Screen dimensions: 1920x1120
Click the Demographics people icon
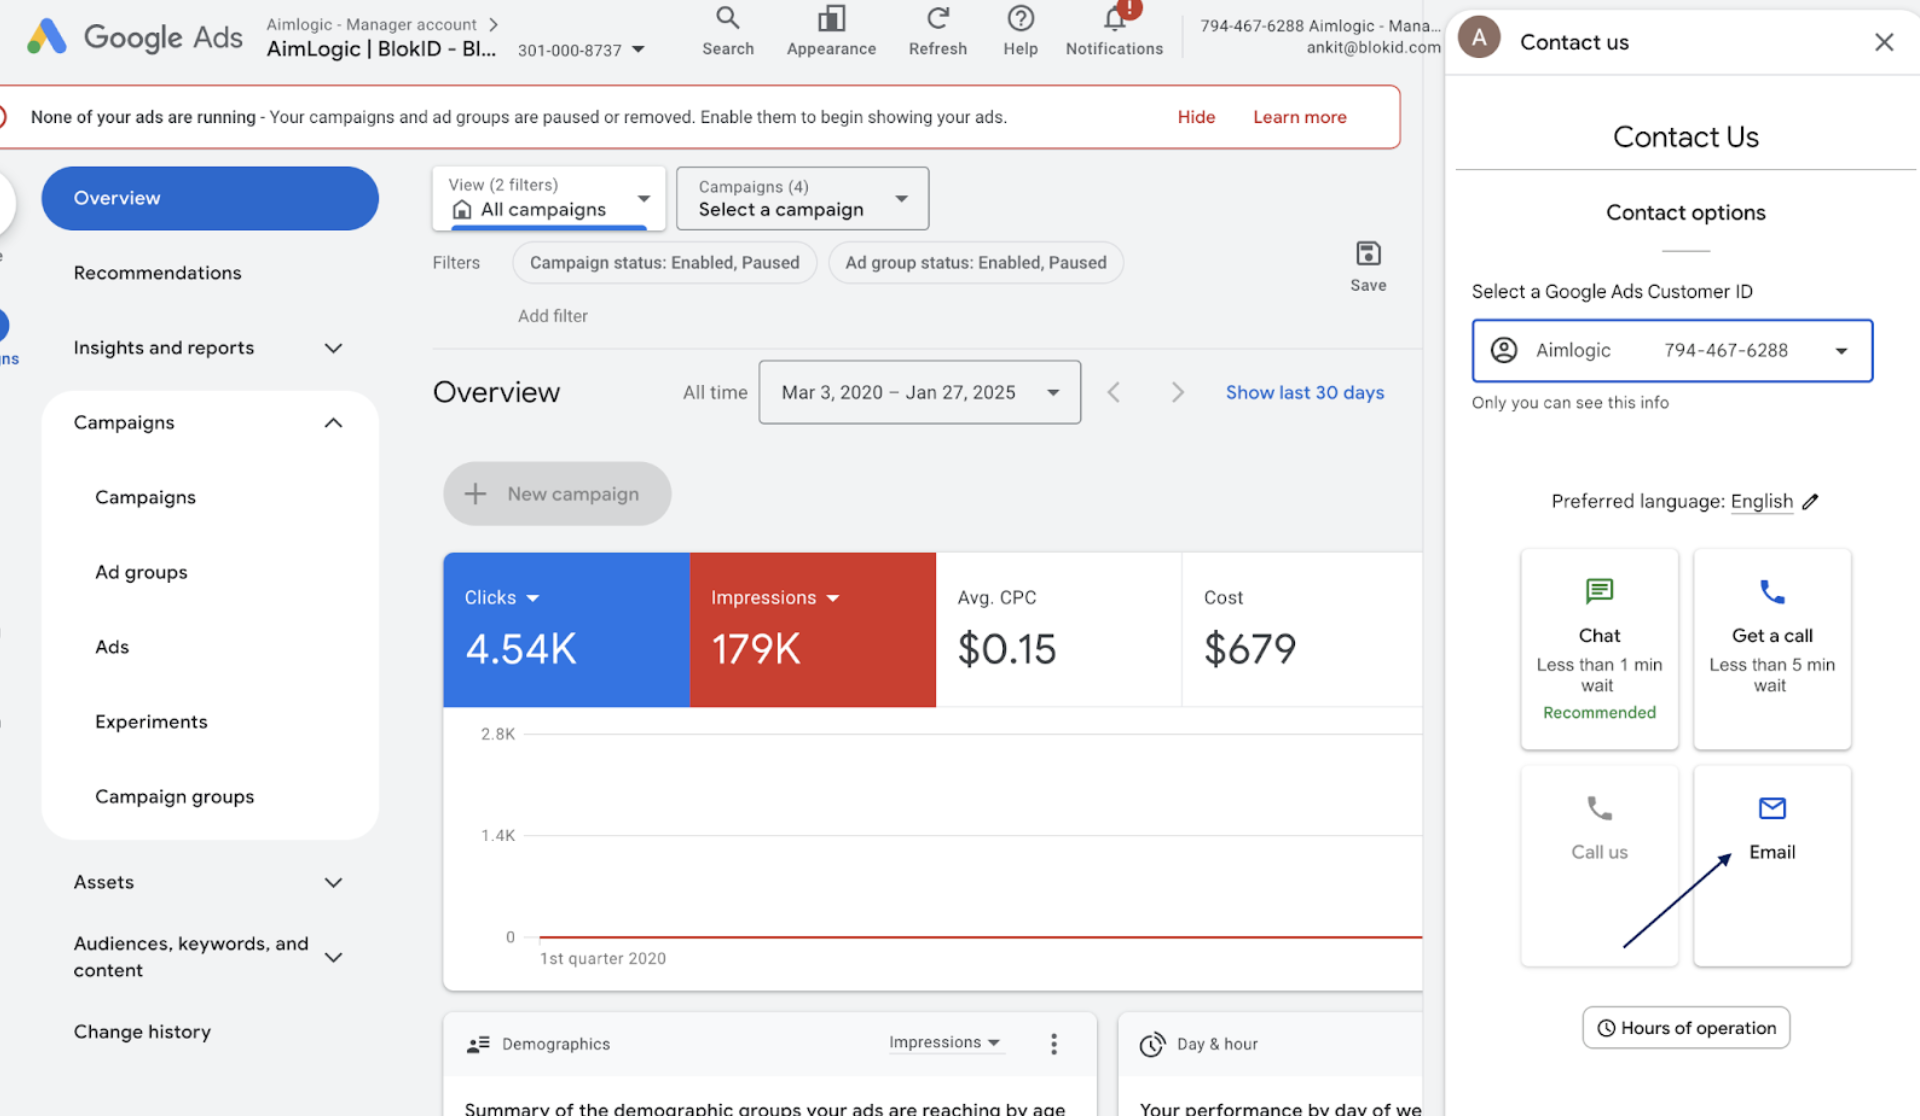tap(478, 1044)
